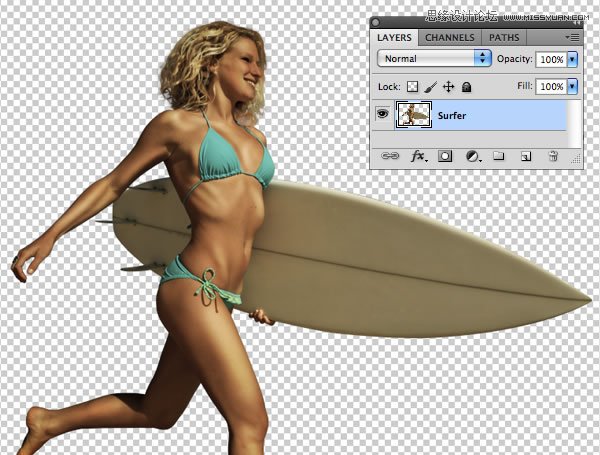Switch to the Channels tab

(450, 38)
